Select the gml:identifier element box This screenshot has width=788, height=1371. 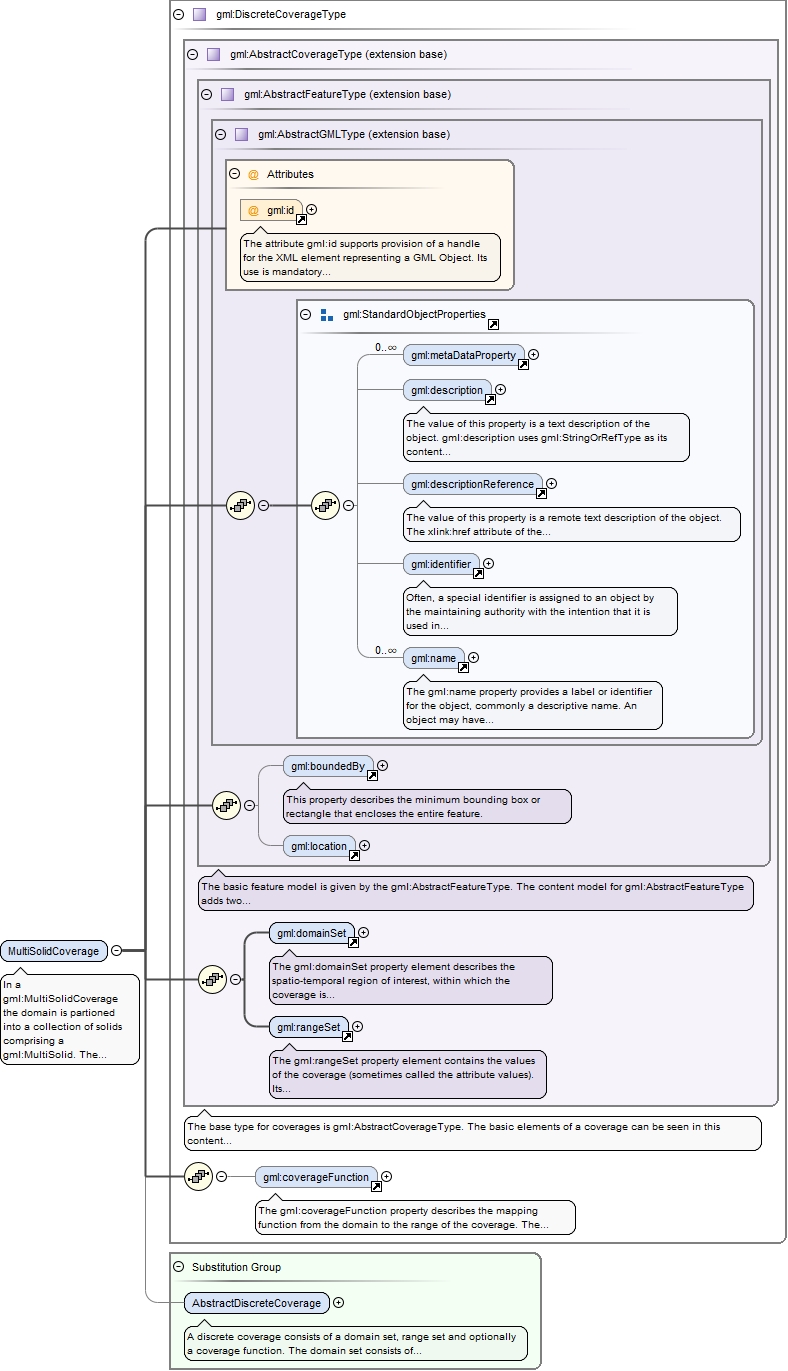coord(441,564)
